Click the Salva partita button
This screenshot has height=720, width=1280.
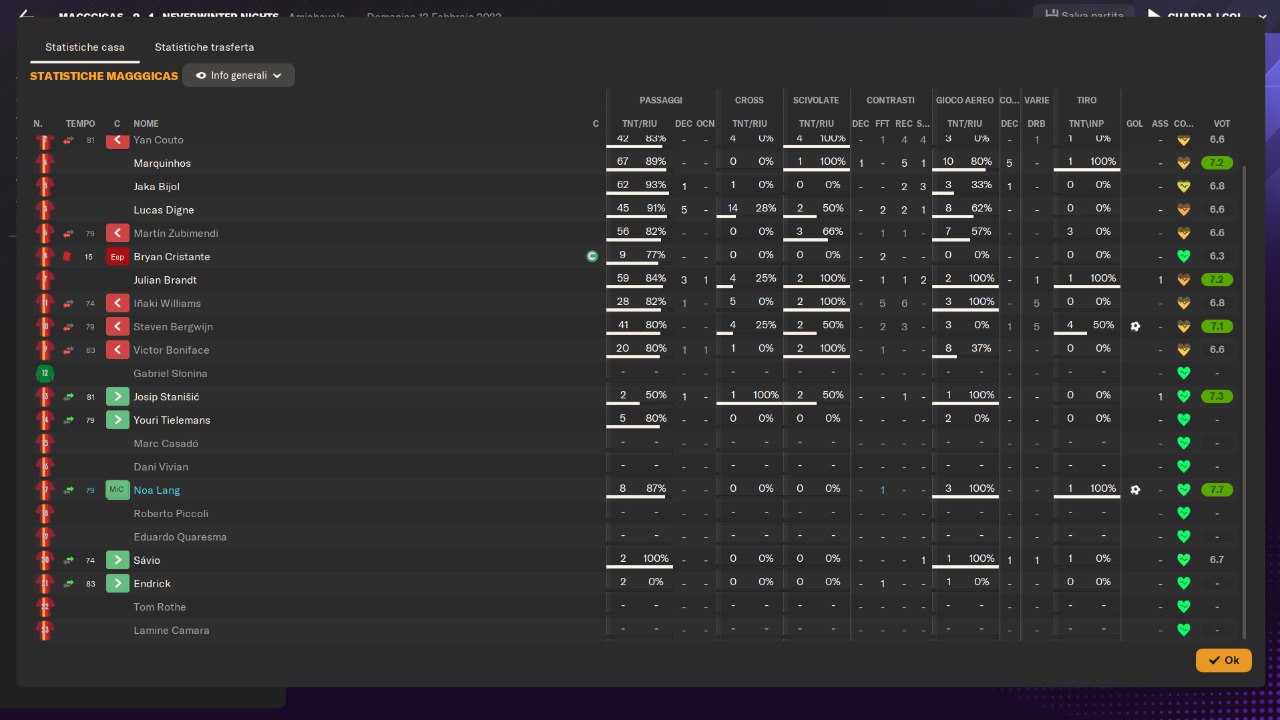(x=1084, y=15)
